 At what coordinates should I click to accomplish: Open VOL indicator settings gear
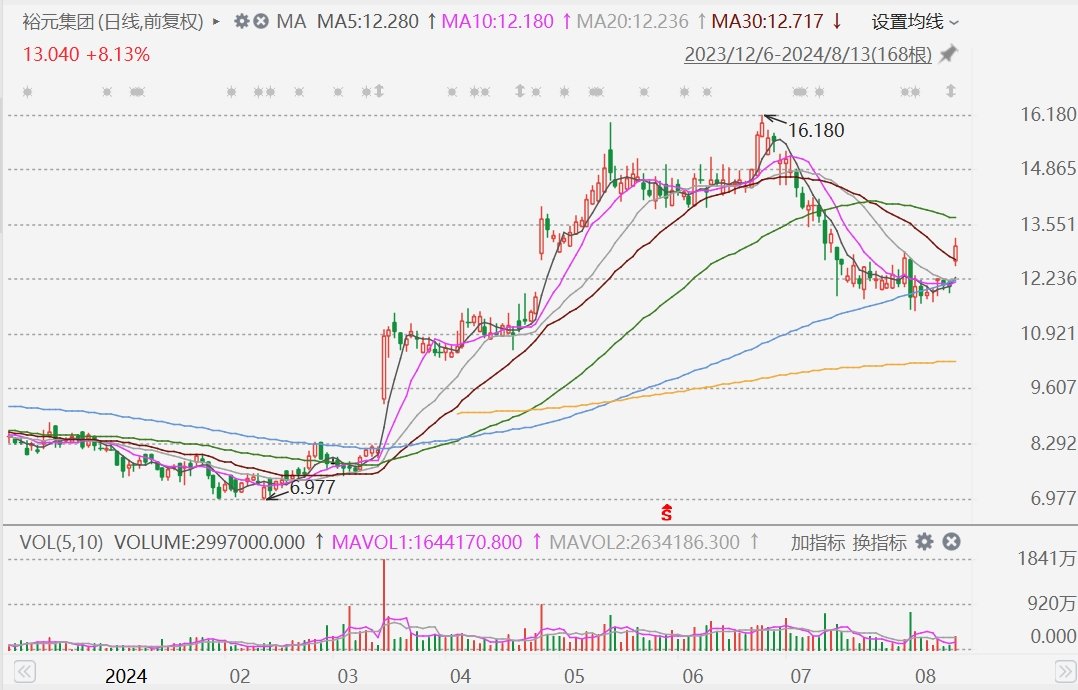click(x=925, y=542)
